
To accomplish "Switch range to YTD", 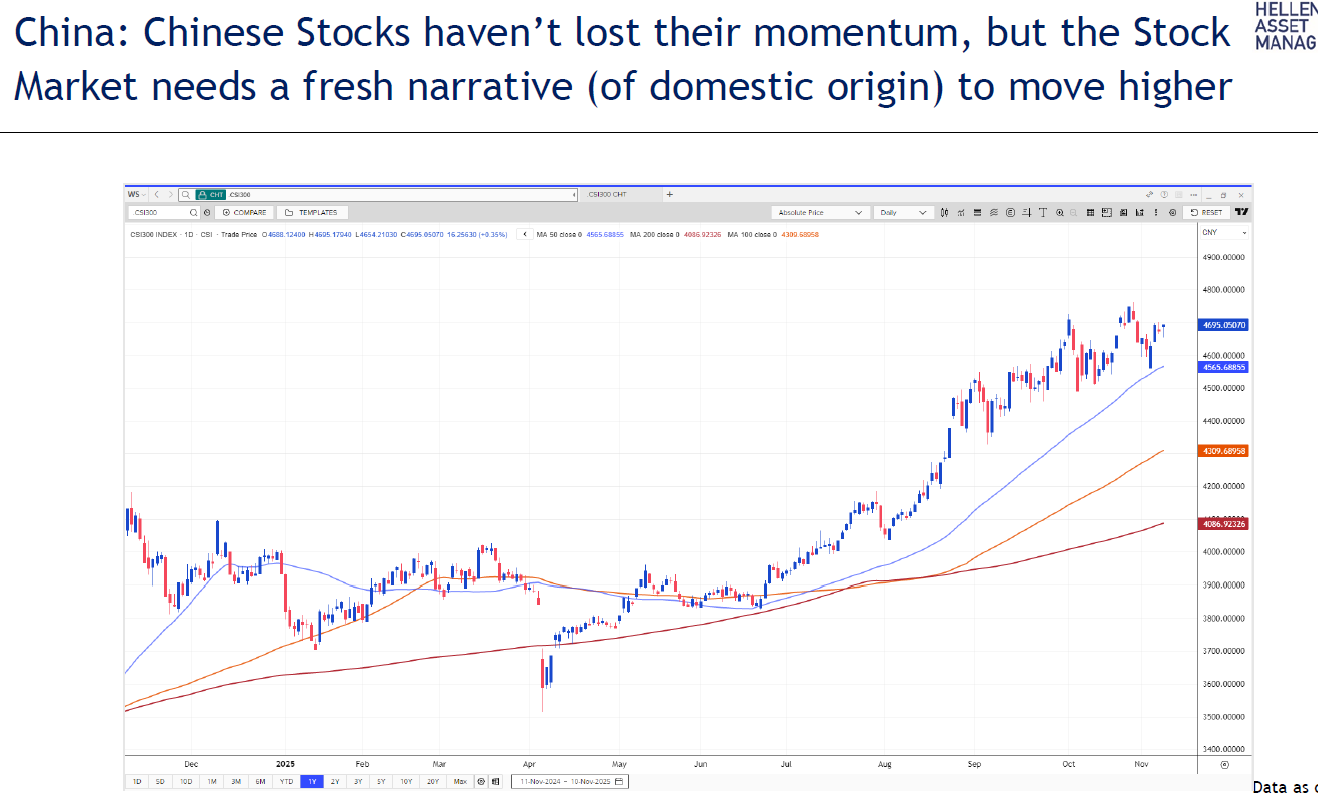I will [286, 781].
